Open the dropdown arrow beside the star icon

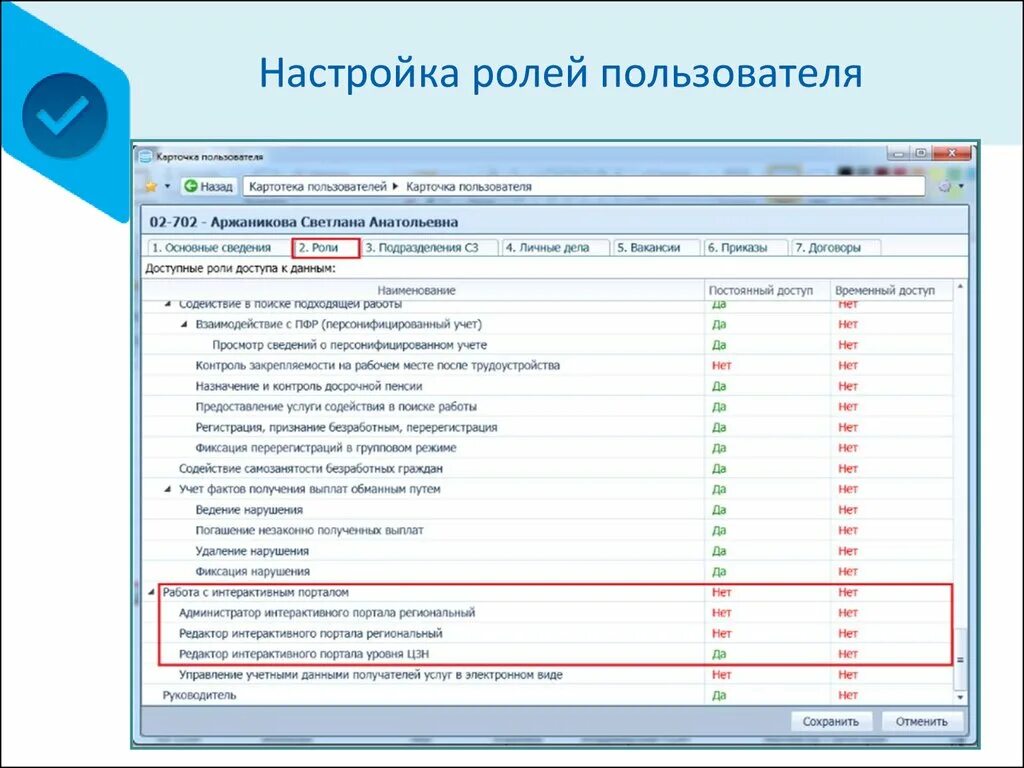pos(168,186)
